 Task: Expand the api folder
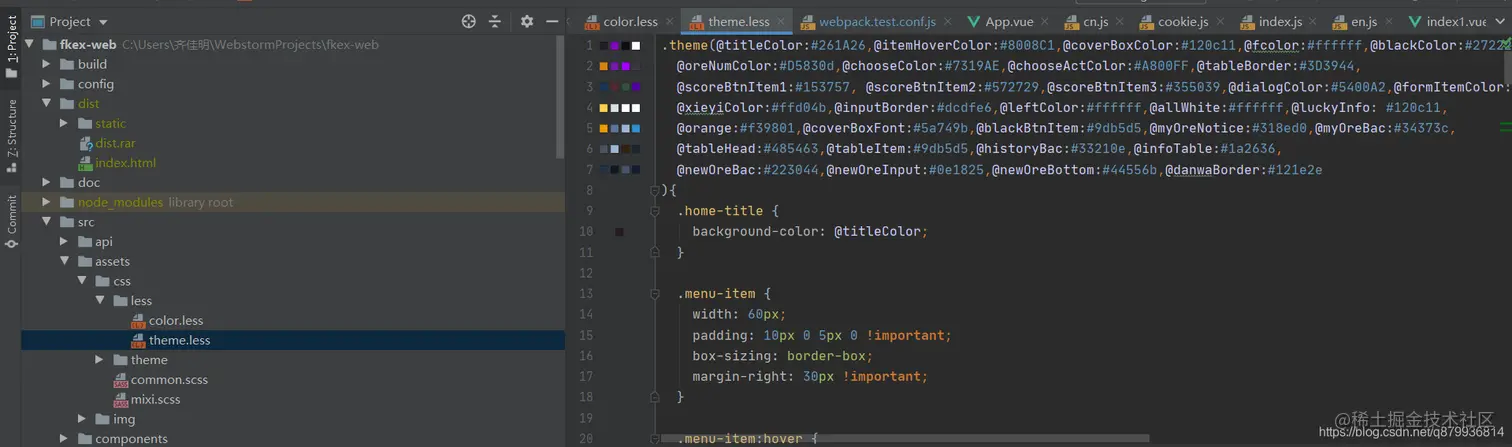(x=64, y=242)
